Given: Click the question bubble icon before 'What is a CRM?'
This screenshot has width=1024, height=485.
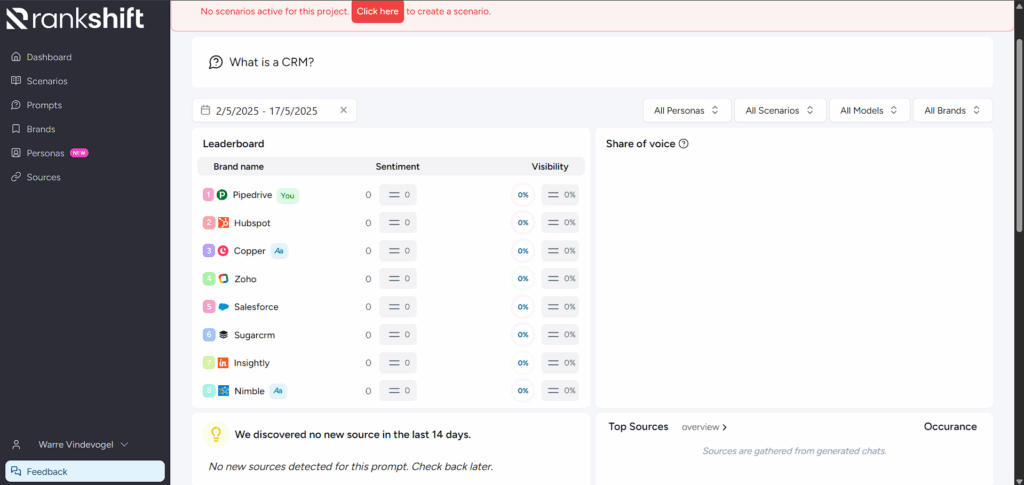Looking at the screenshot, I should click(x=216, y=62).
